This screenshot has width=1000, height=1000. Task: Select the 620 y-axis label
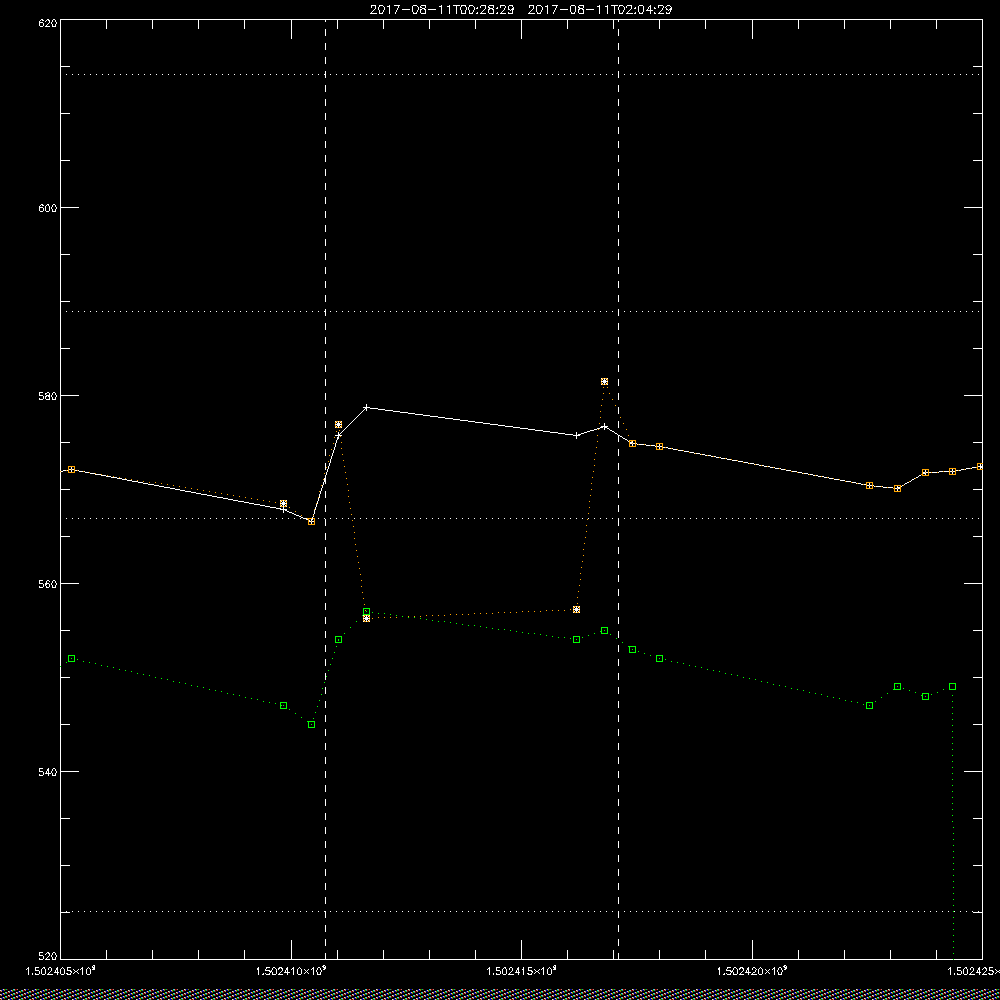coord(48,23)
